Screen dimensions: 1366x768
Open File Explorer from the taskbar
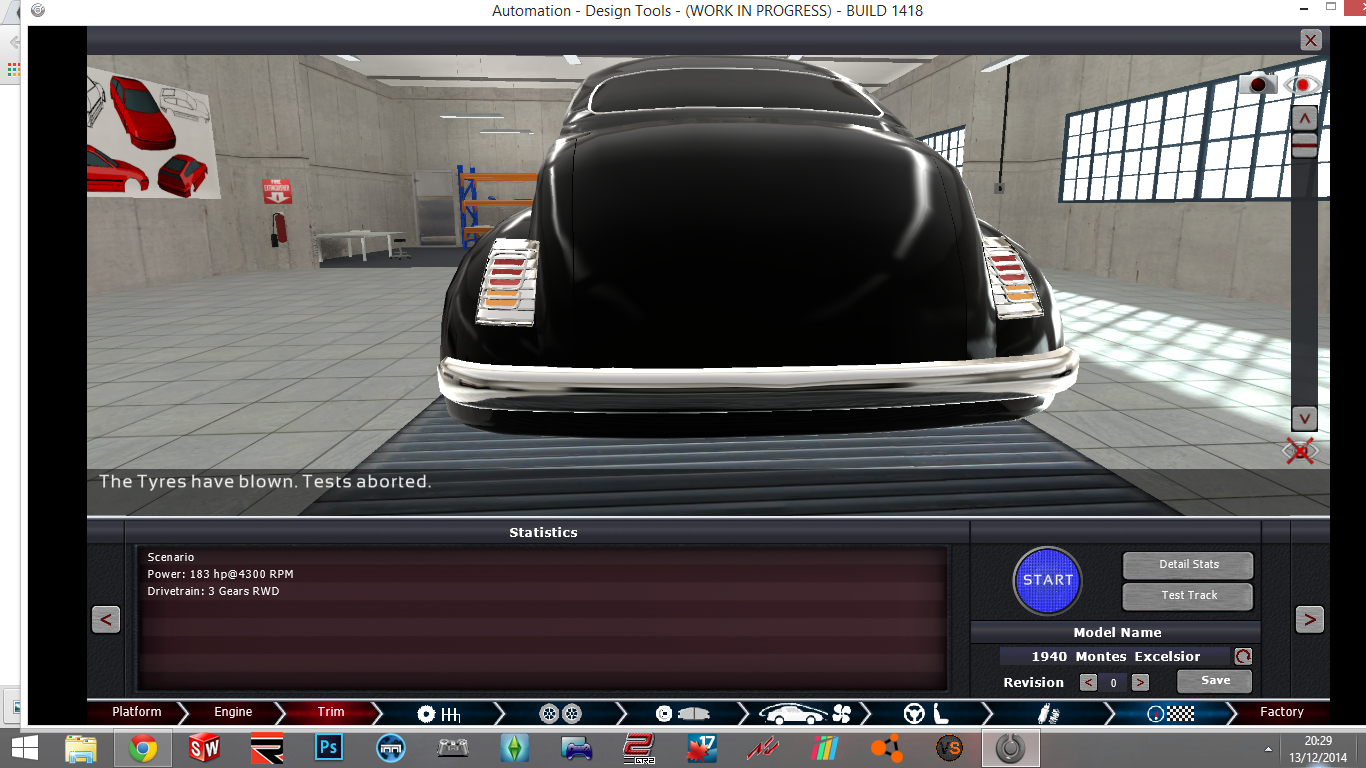(x=80, y=747)
